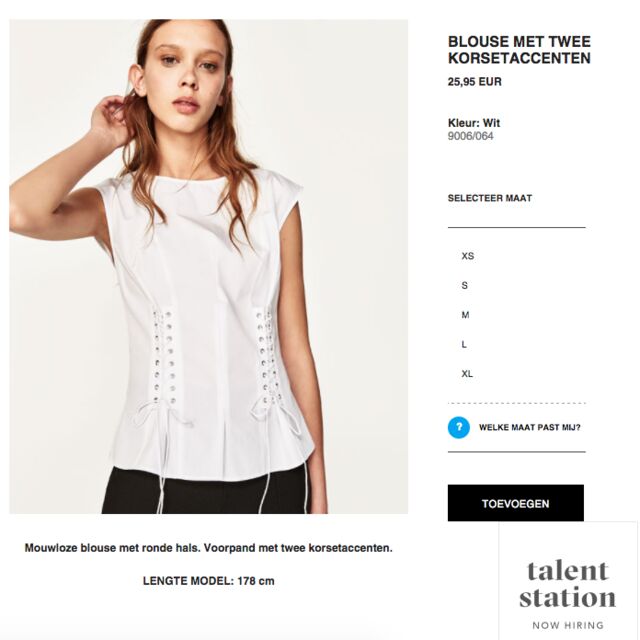Pick size M

tap(465, 315)
